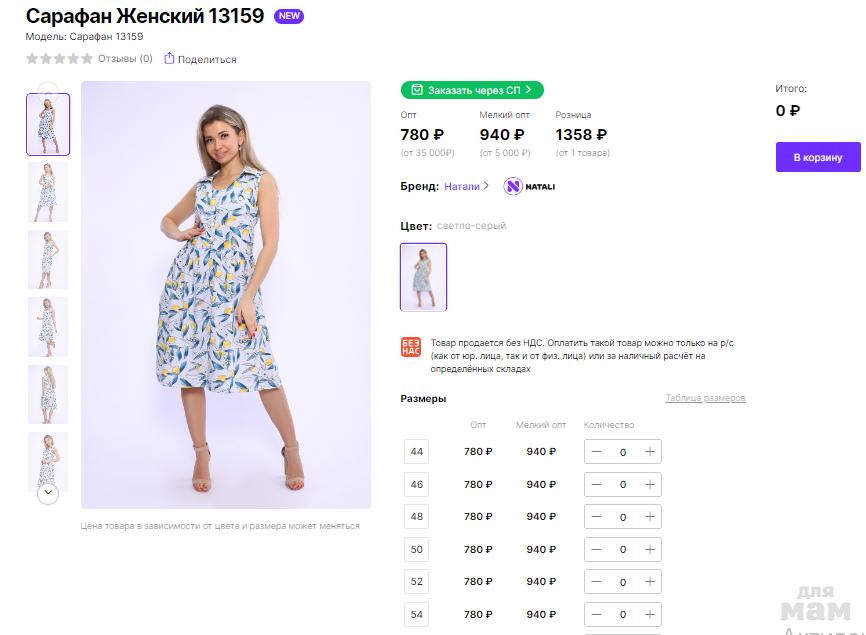
Task: Click the plus icon for size 54
Action: tap(650, 615)
